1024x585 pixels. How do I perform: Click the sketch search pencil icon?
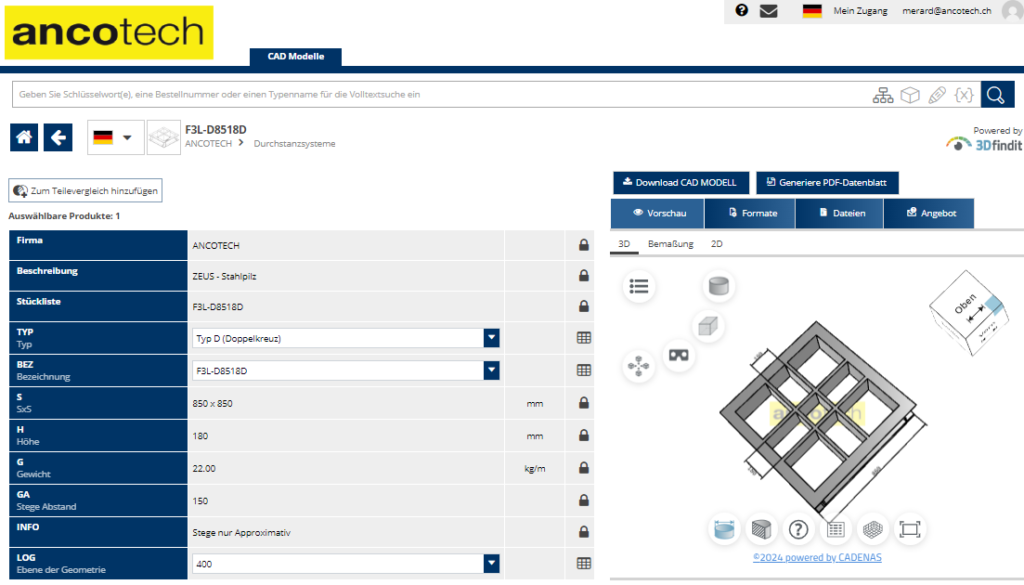pos(937,95)
